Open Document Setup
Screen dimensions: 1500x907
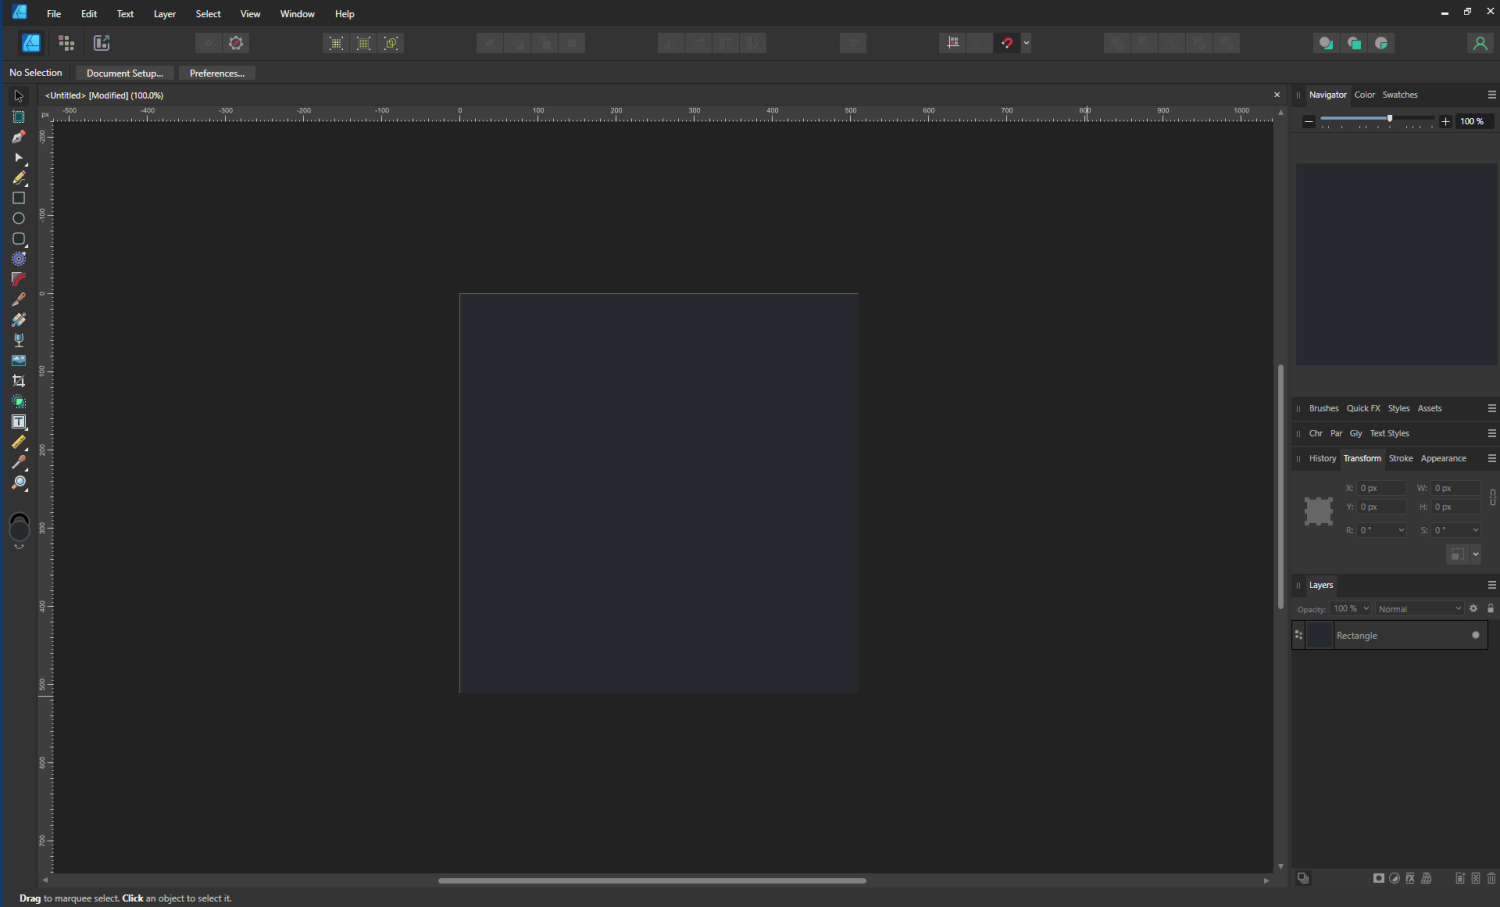click(124, 72)
